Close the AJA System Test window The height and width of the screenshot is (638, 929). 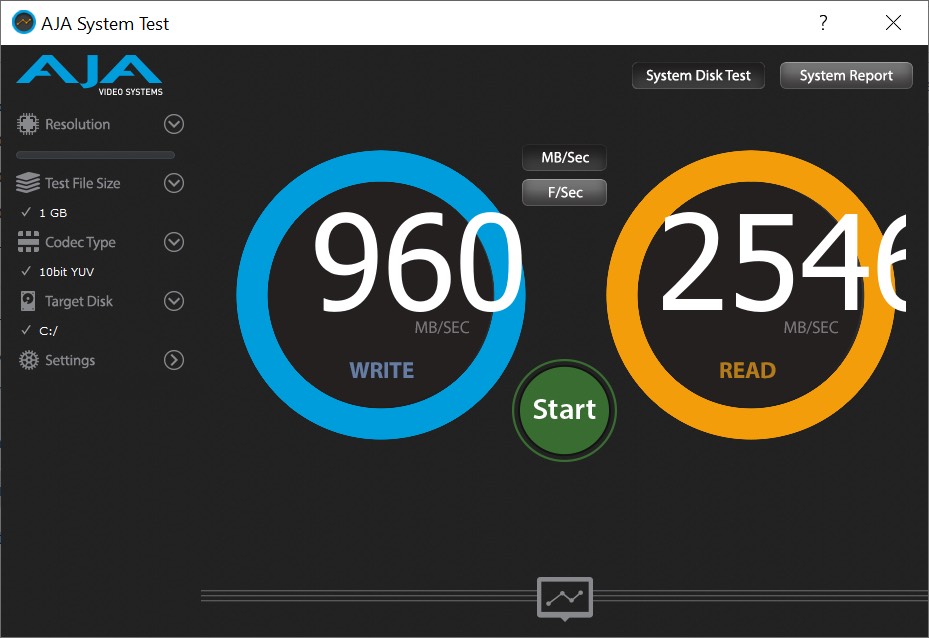click(893, 23)
